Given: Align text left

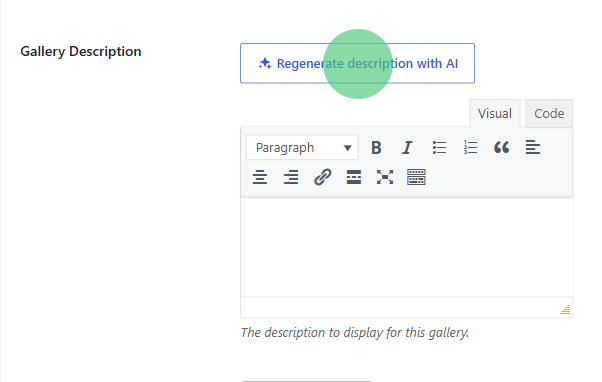Looking at the screenshot, I should coord(533,147).
